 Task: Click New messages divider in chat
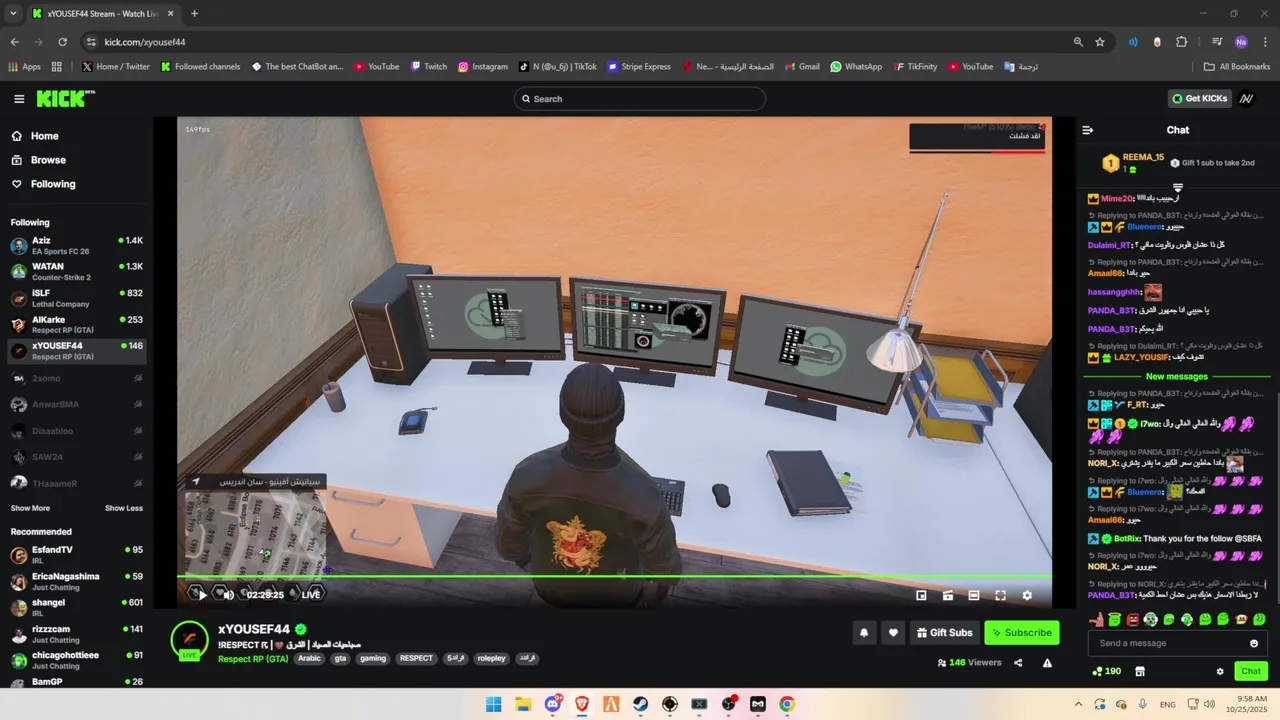(1177, 377)
